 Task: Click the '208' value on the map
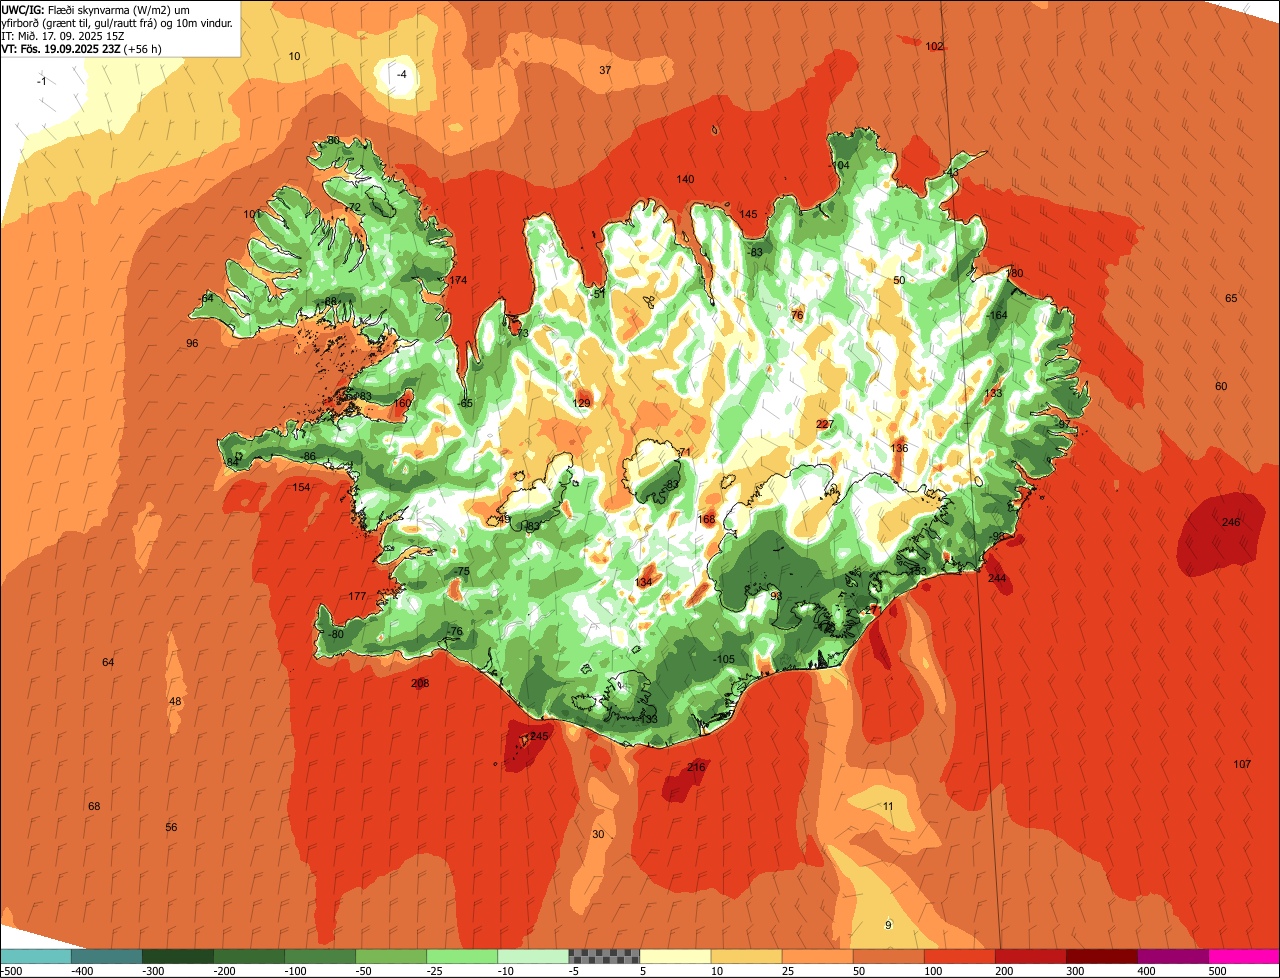(420, 683)
